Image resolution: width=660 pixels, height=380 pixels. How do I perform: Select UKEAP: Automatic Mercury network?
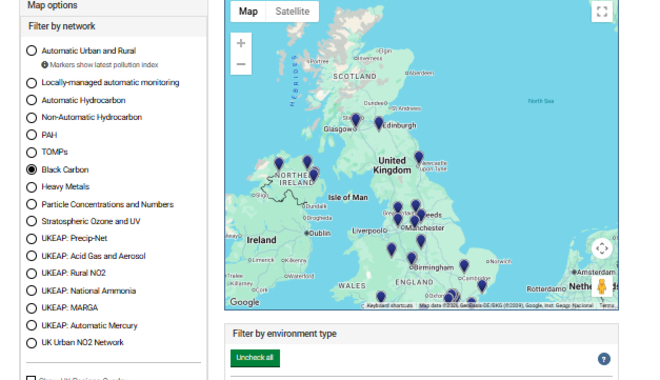coord(32,325)
